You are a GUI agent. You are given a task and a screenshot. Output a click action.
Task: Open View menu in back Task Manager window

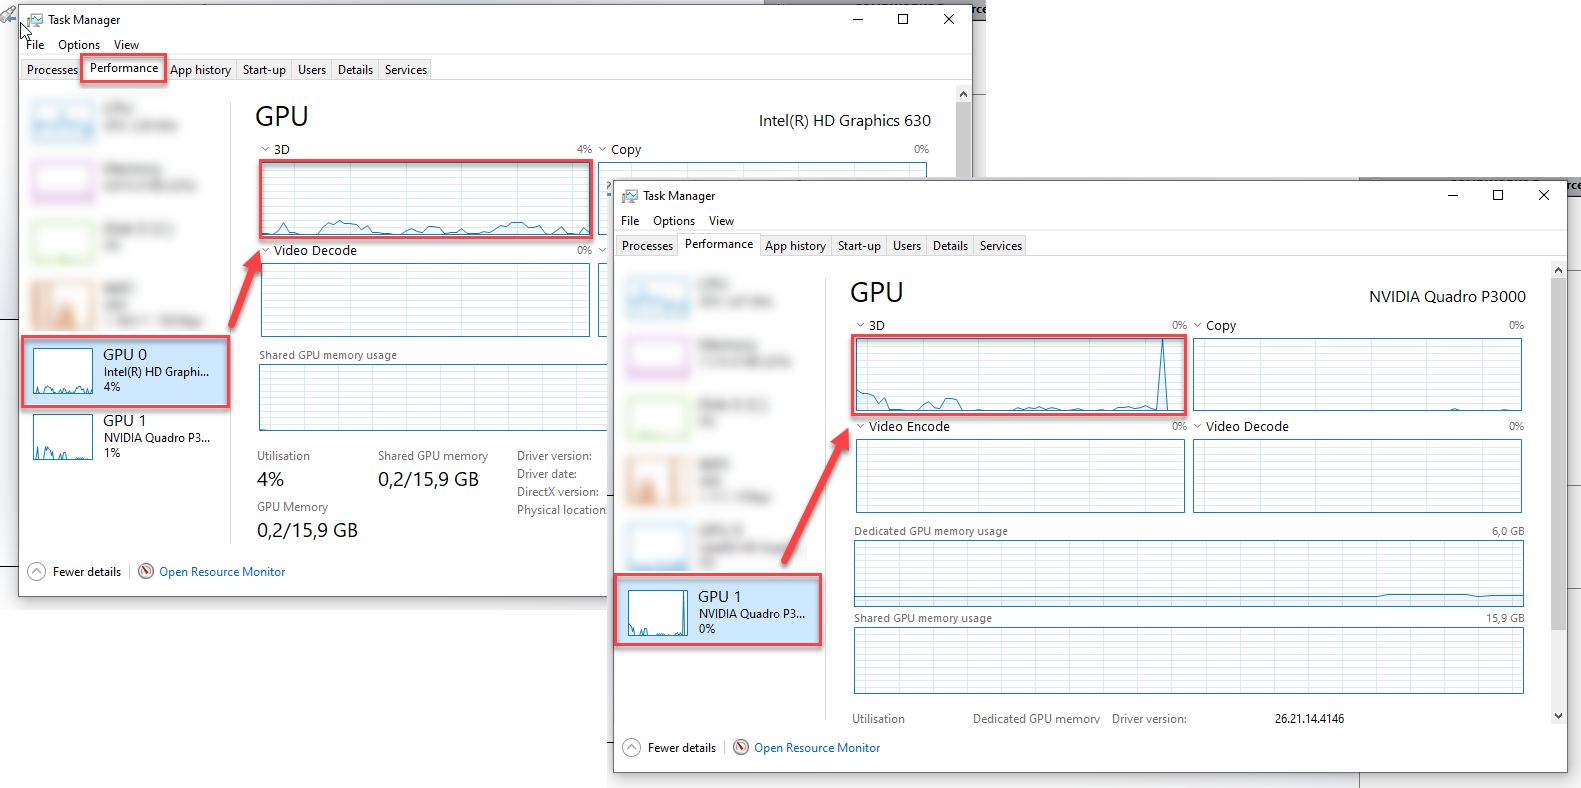[126, 45]
